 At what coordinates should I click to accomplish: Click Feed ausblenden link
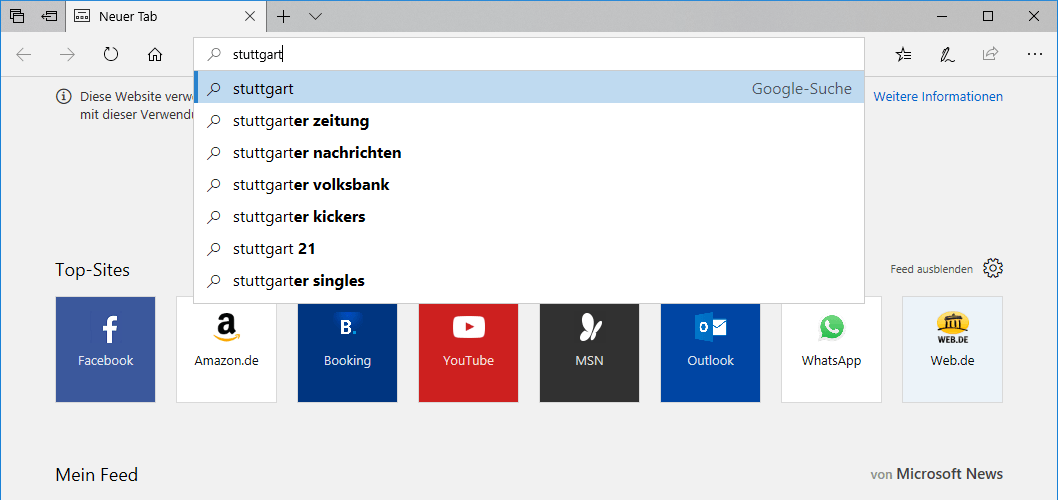pyautogui.click(x=931, y=269)
